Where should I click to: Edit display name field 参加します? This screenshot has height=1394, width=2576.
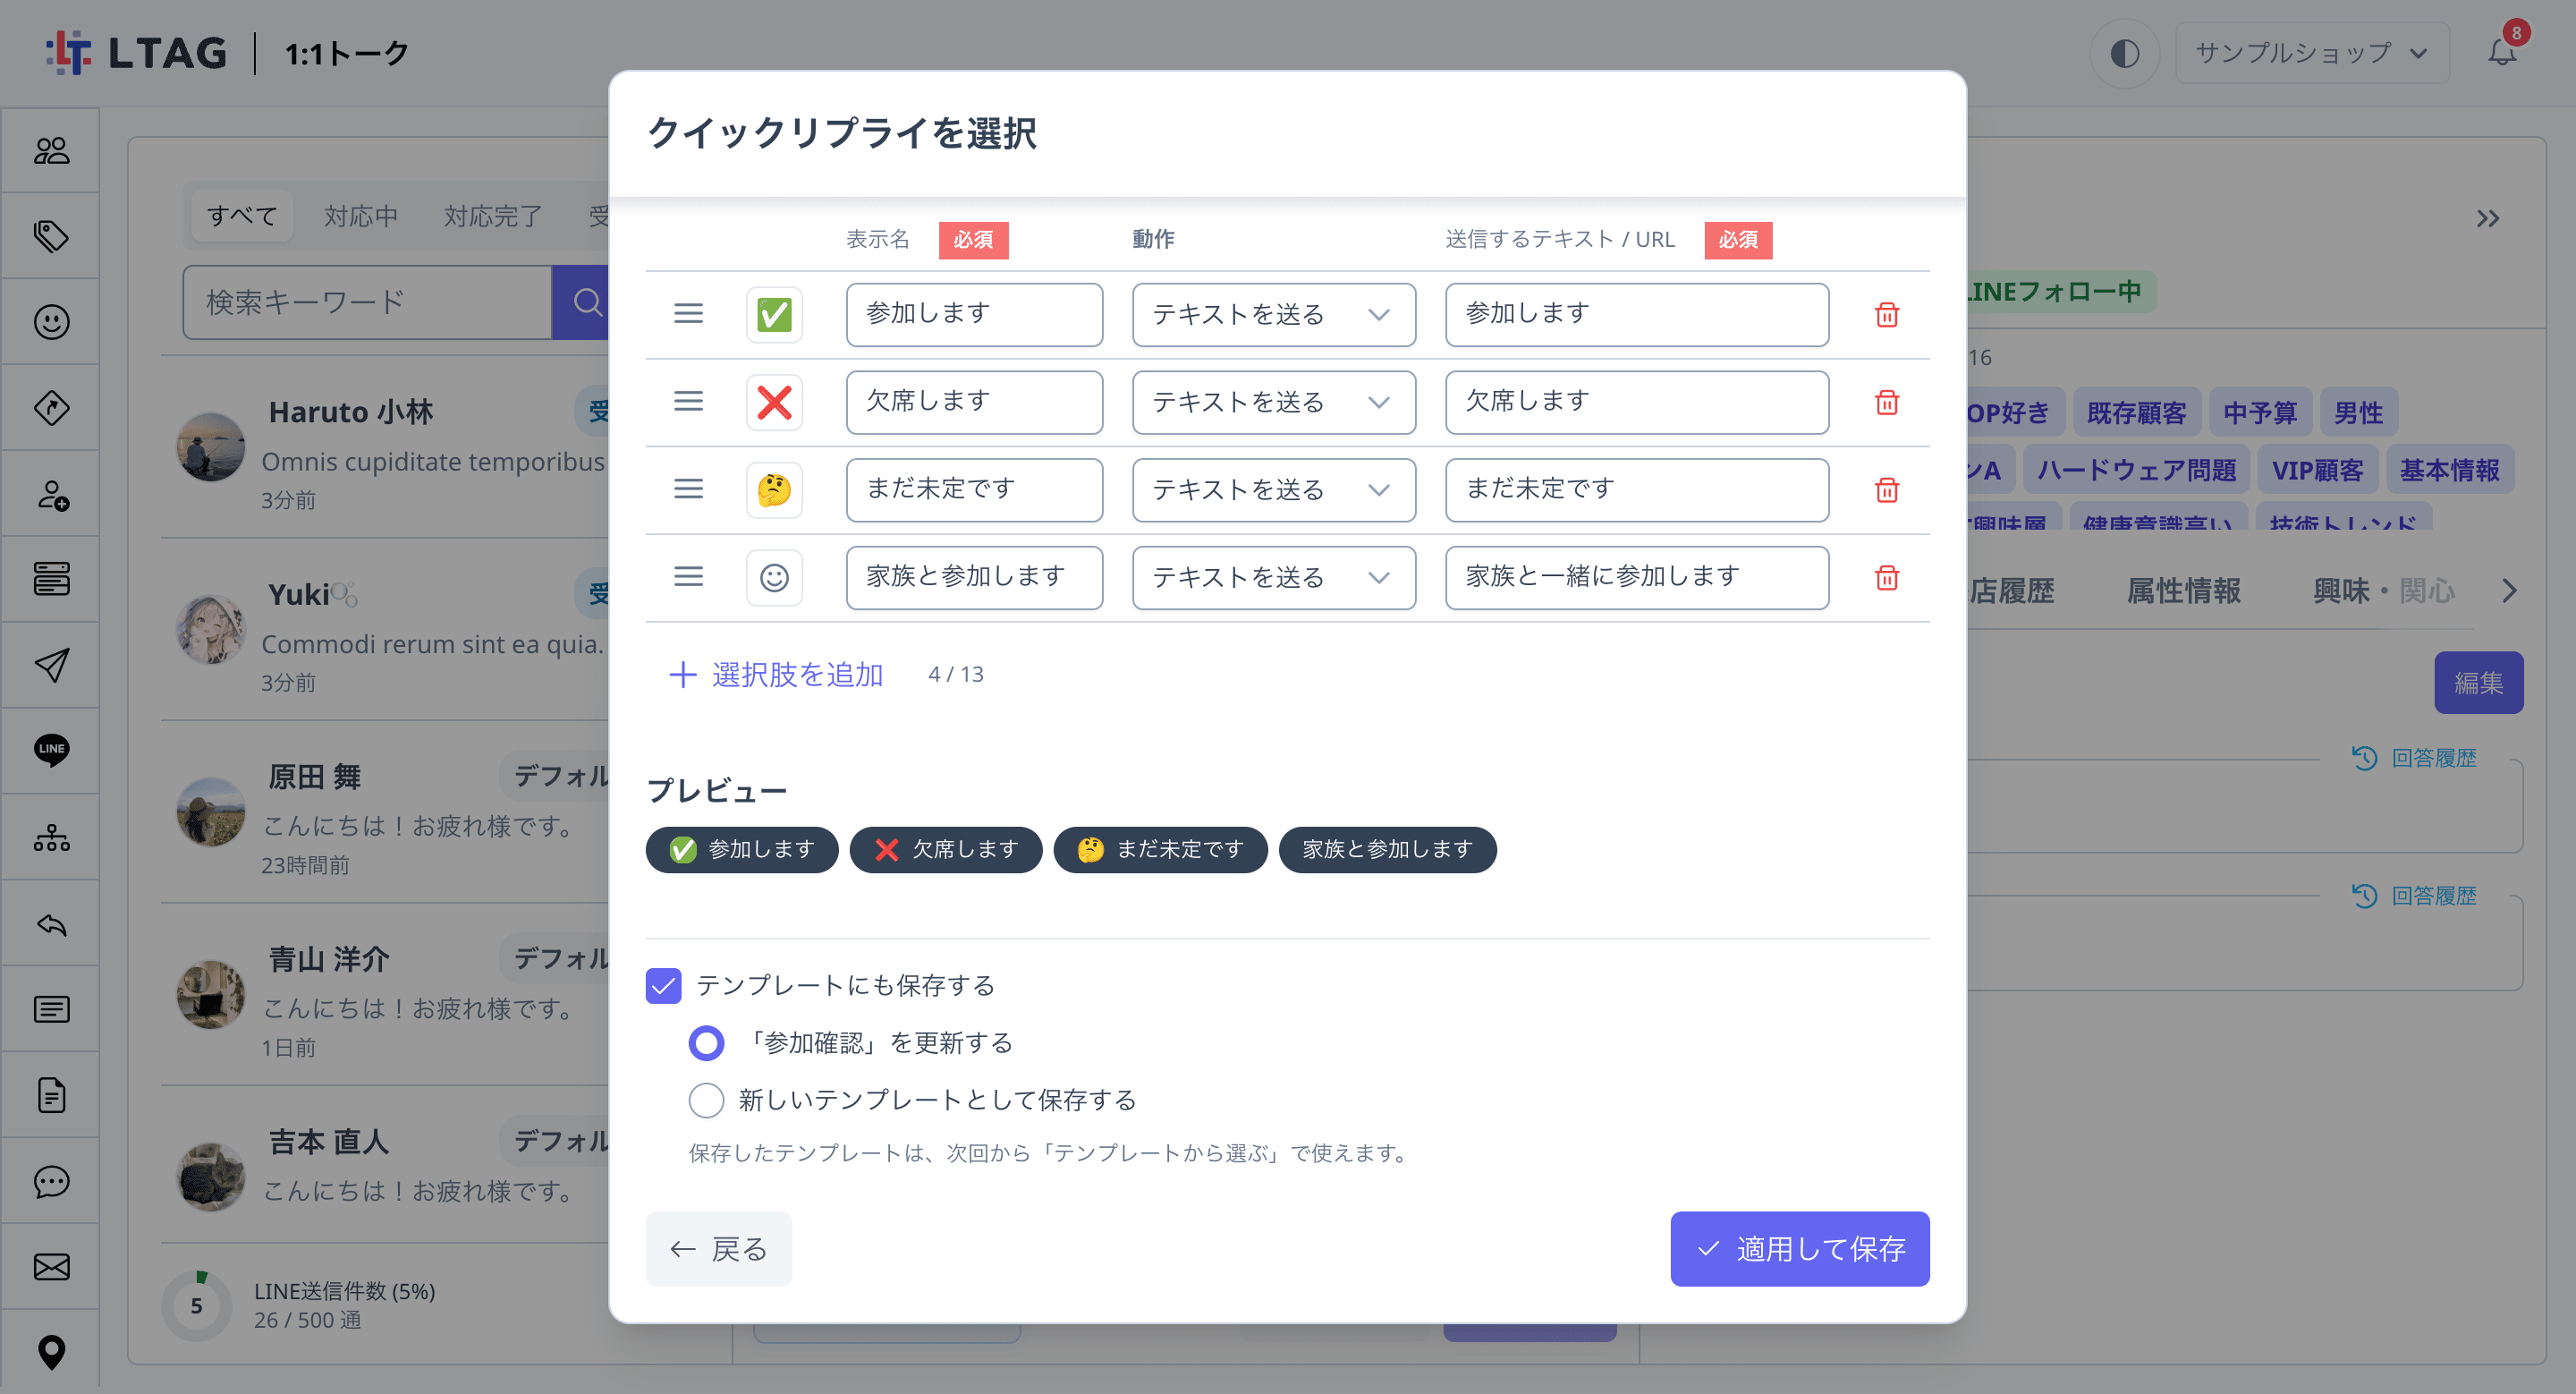974,315
